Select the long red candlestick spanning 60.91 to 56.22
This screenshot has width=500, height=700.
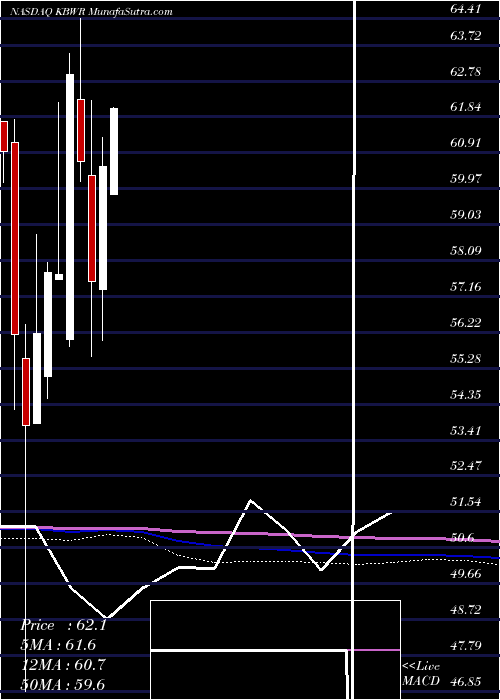tap(15, 238)
